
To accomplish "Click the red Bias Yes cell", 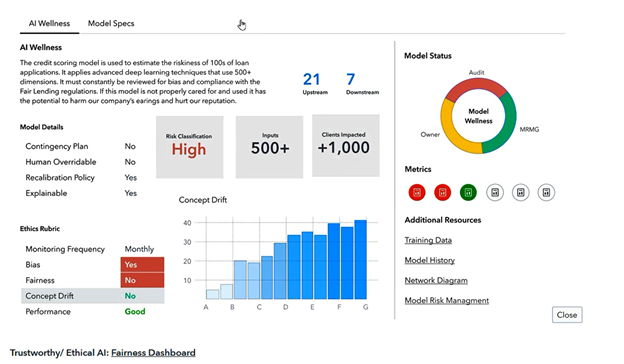I will [142, 265].
